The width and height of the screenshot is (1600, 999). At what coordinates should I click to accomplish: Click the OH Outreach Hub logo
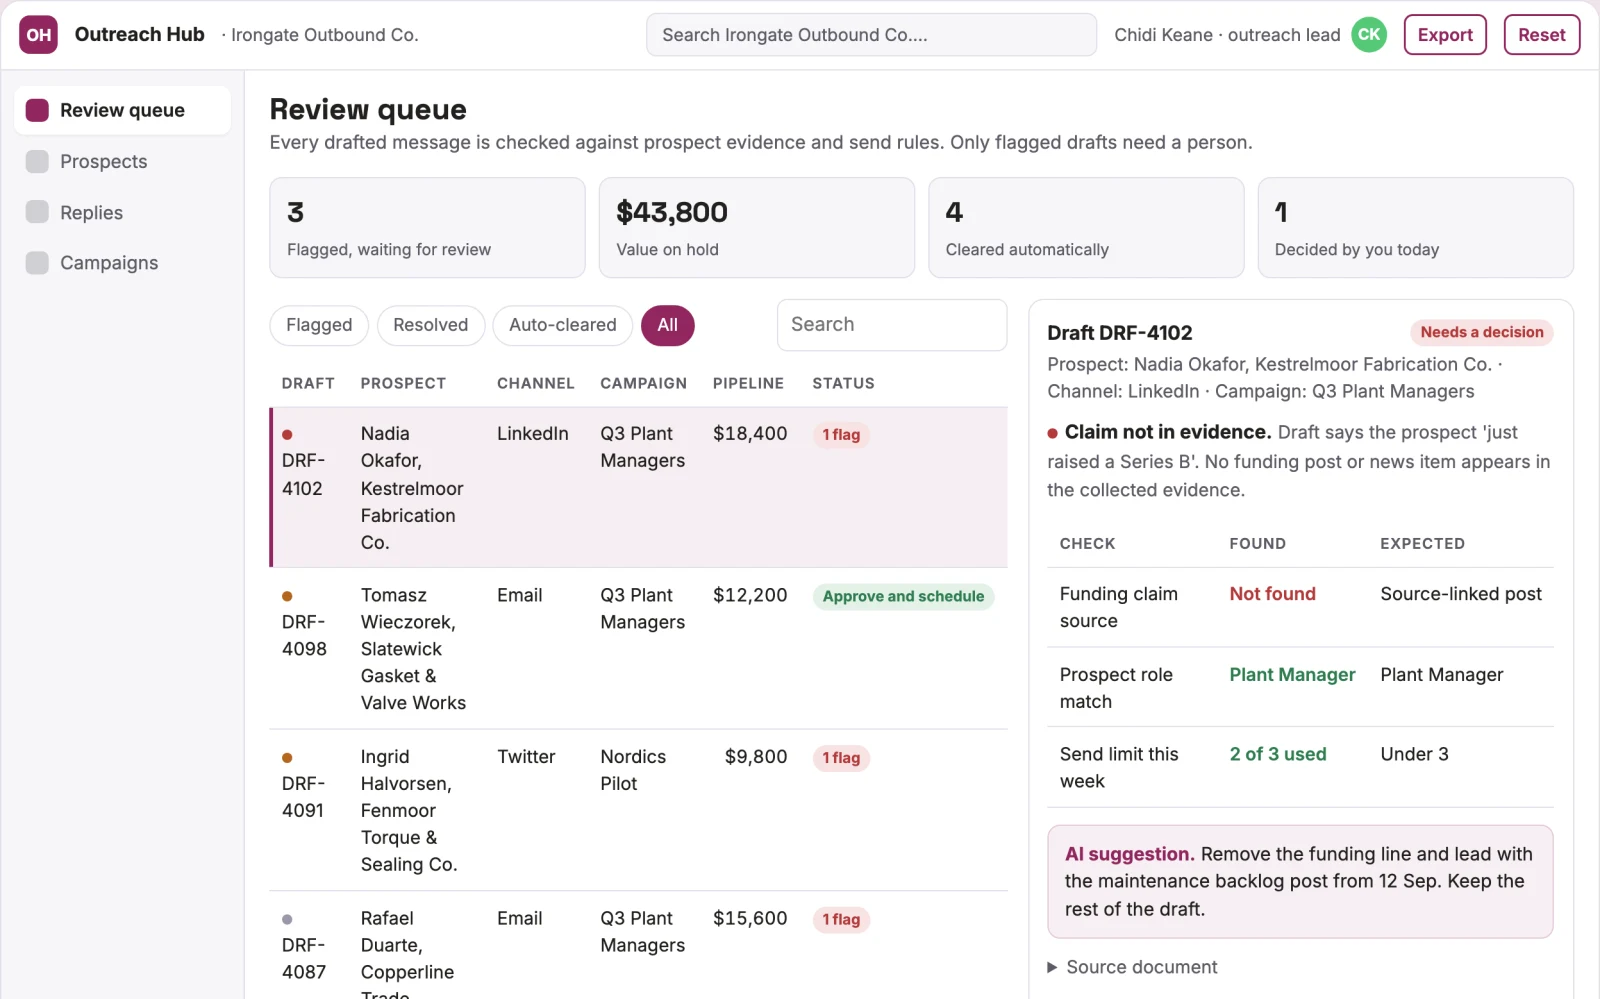tap(38, 35)
